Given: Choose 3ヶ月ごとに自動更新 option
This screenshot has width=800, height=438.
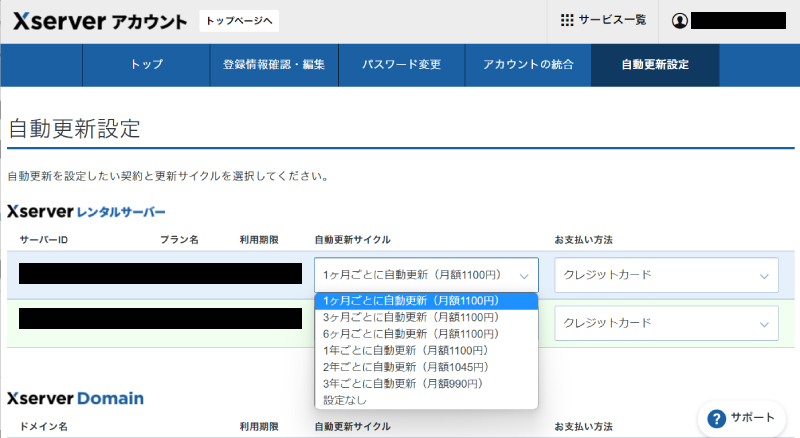Looking at the screenshot, I should point(411,317).
